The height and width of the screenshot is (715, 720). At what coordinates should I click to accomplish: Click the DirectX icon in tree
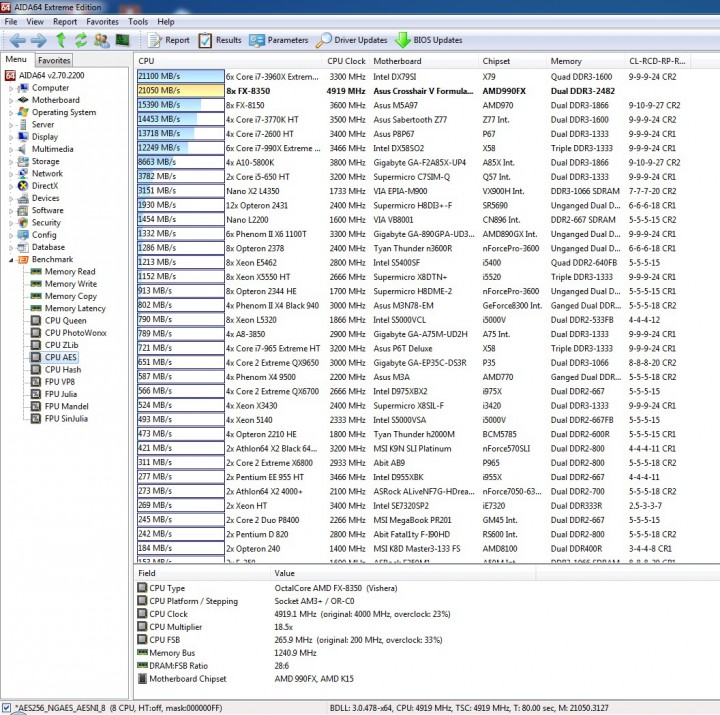click(23, 186)
